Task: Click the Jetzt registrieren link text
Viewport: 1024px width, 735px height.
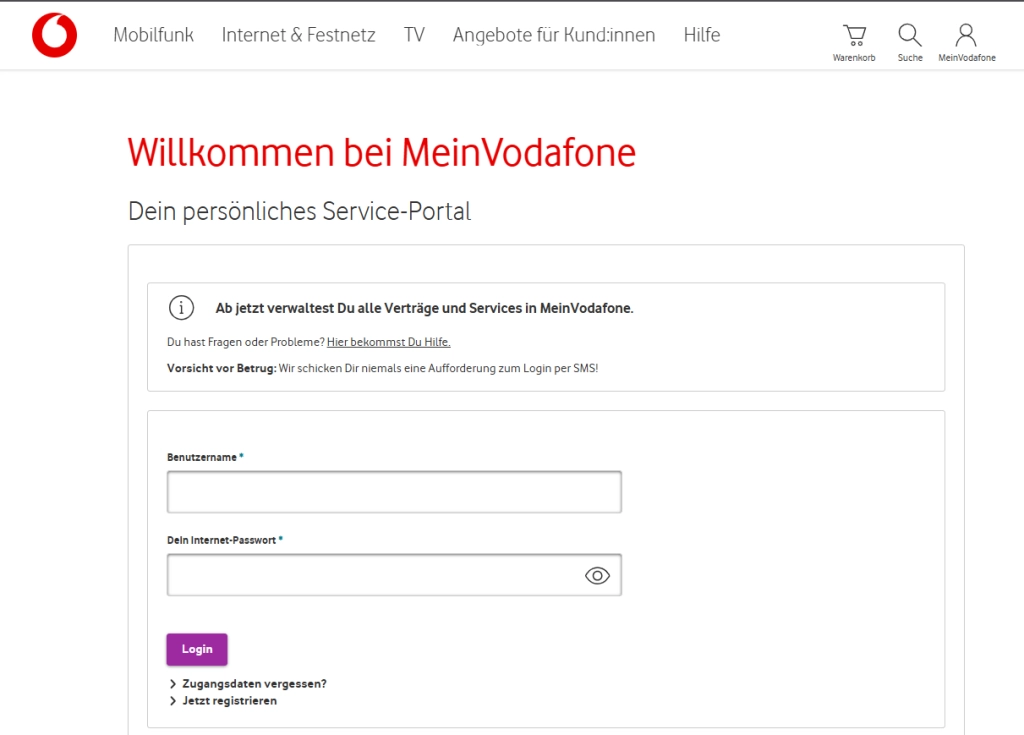Action: coord(229,701)
